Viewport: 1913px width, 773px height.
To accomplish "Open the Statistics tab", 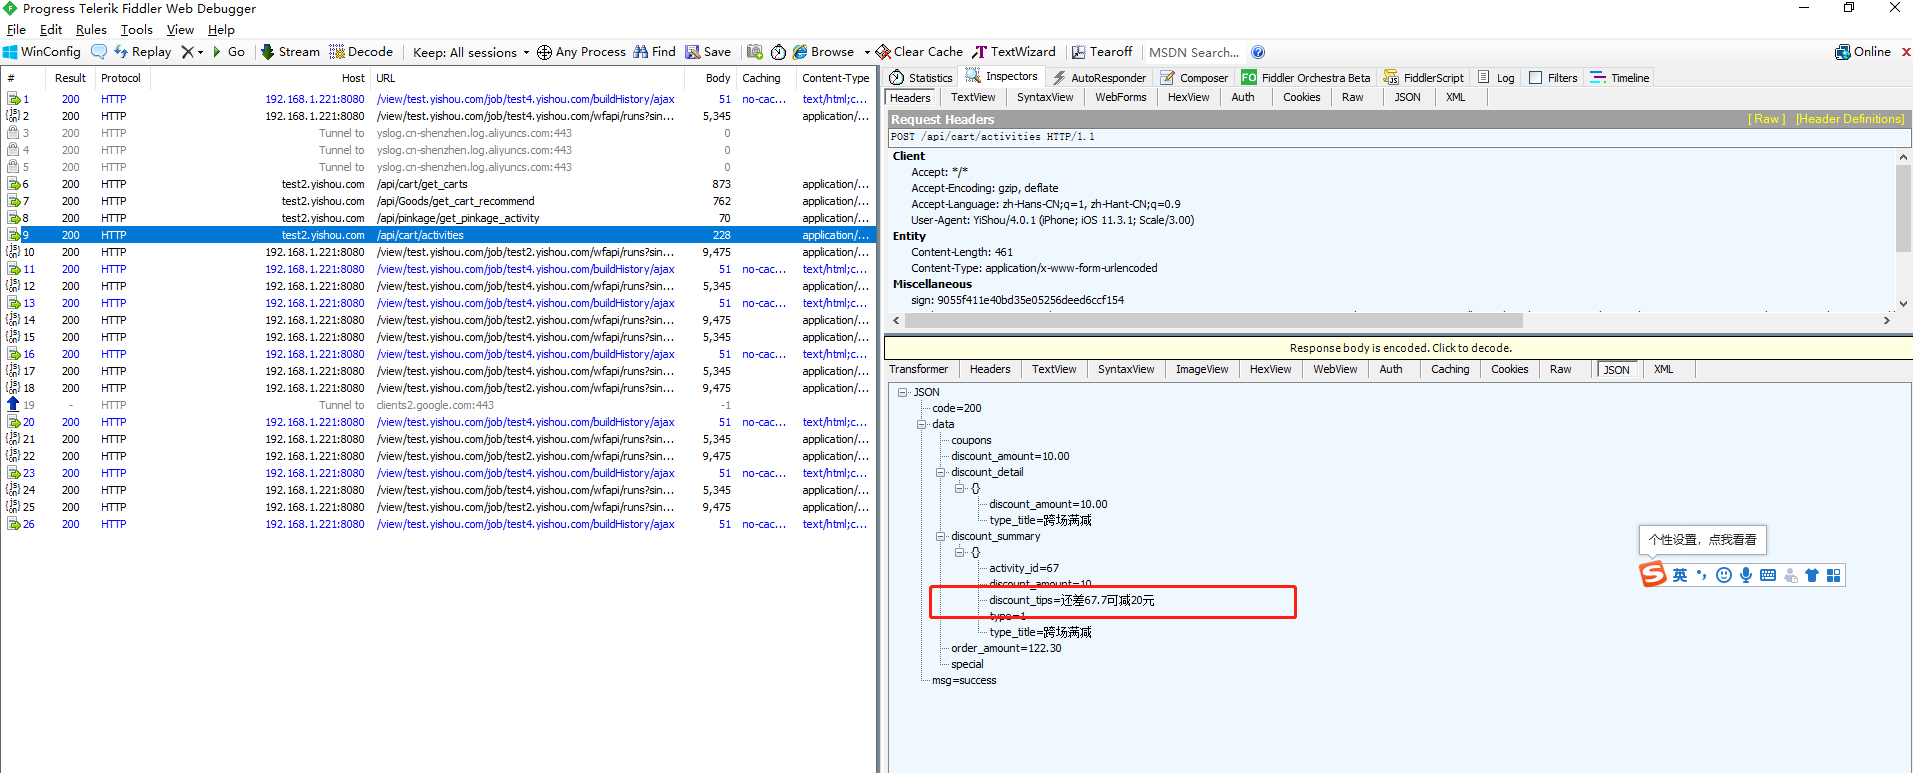I will 920,77.
